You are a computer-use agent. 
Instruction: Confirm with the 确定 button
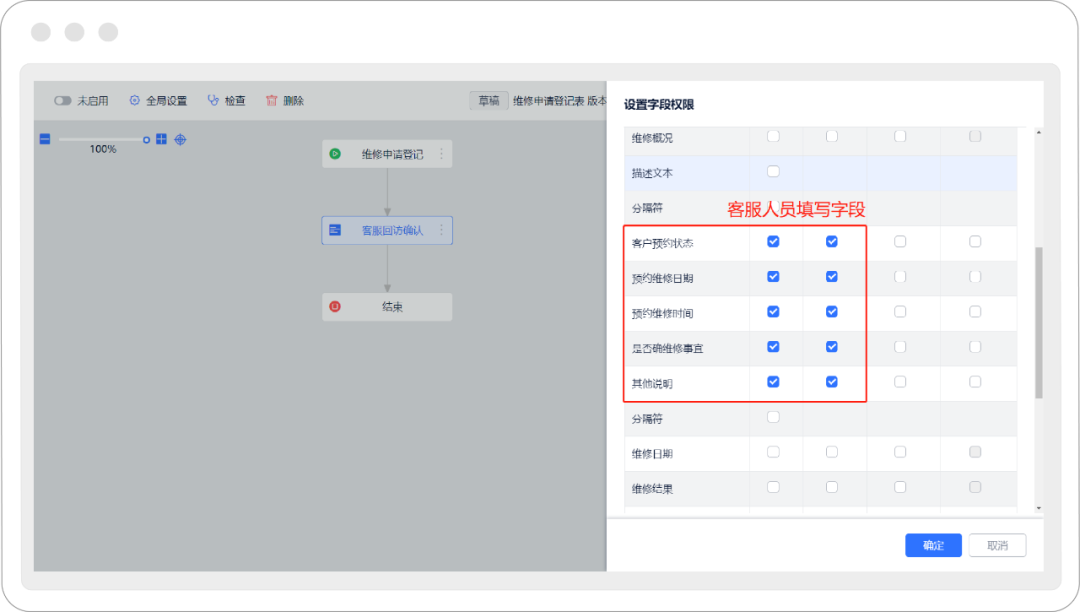pos(933,545)
